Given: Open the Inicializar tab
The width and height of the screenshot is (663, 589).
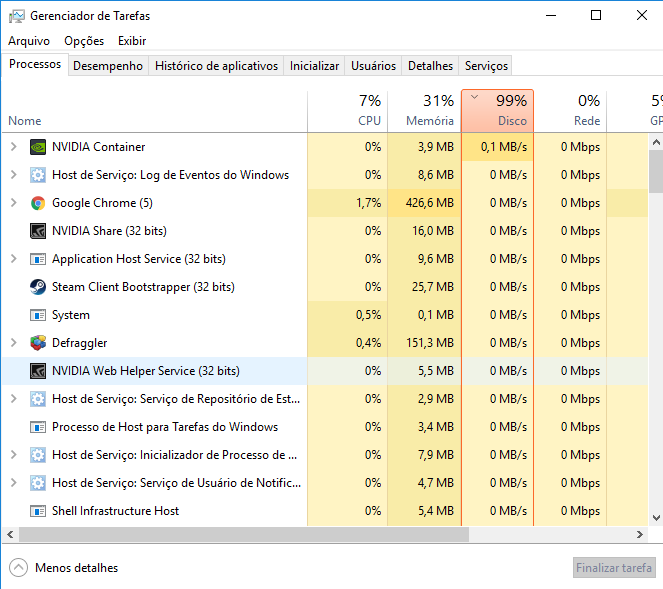Looking at the screenshot, I should (x=314, y=66).
